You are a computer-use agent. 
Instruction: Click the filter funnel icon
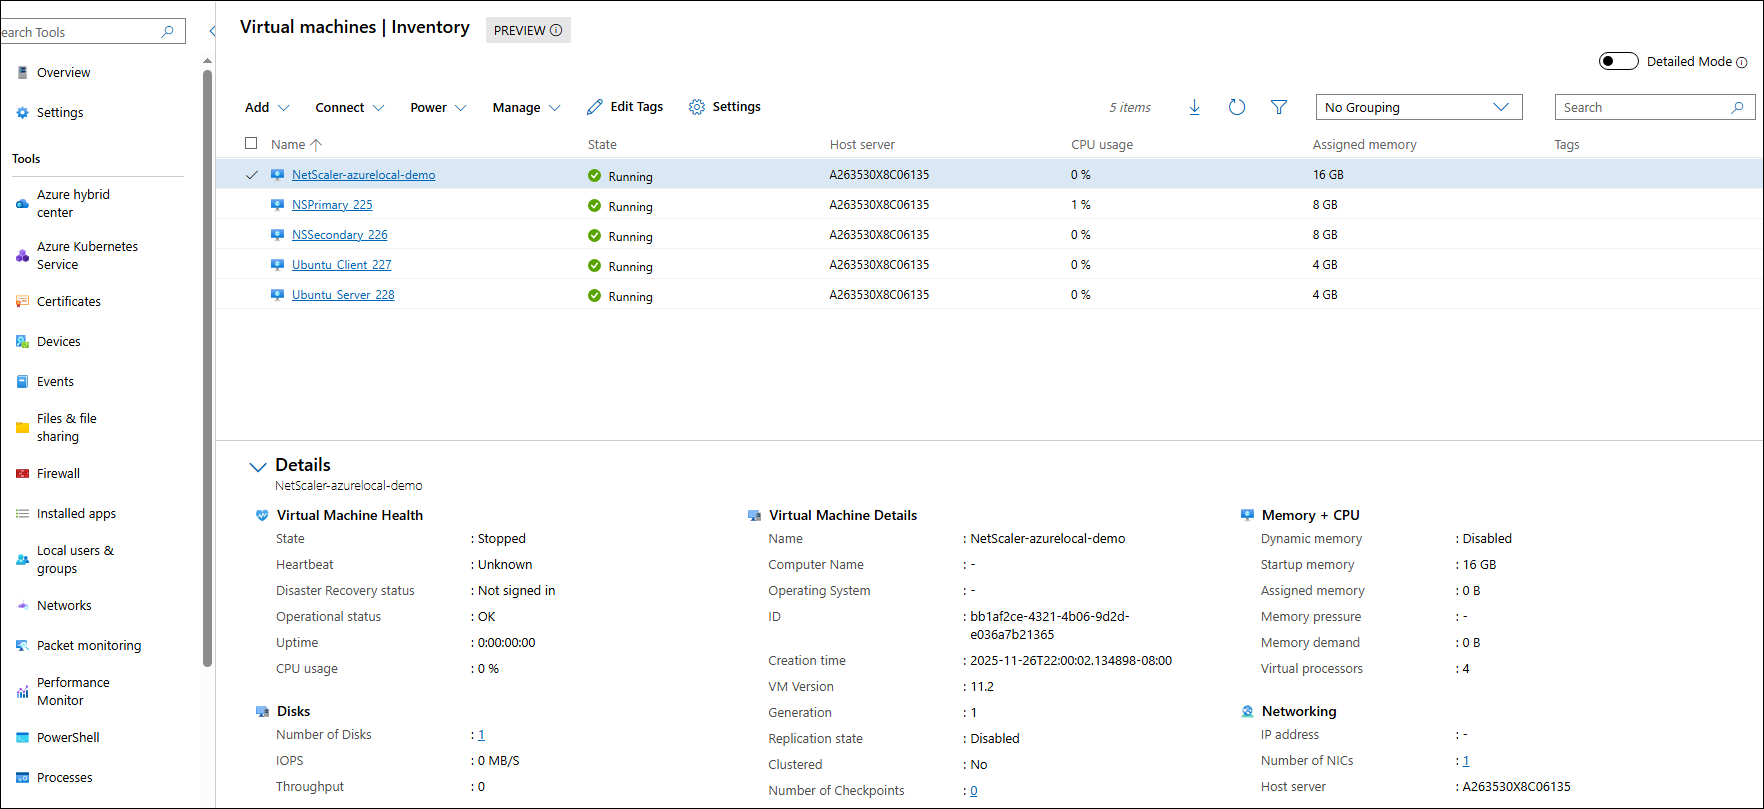coord(1279,107)
